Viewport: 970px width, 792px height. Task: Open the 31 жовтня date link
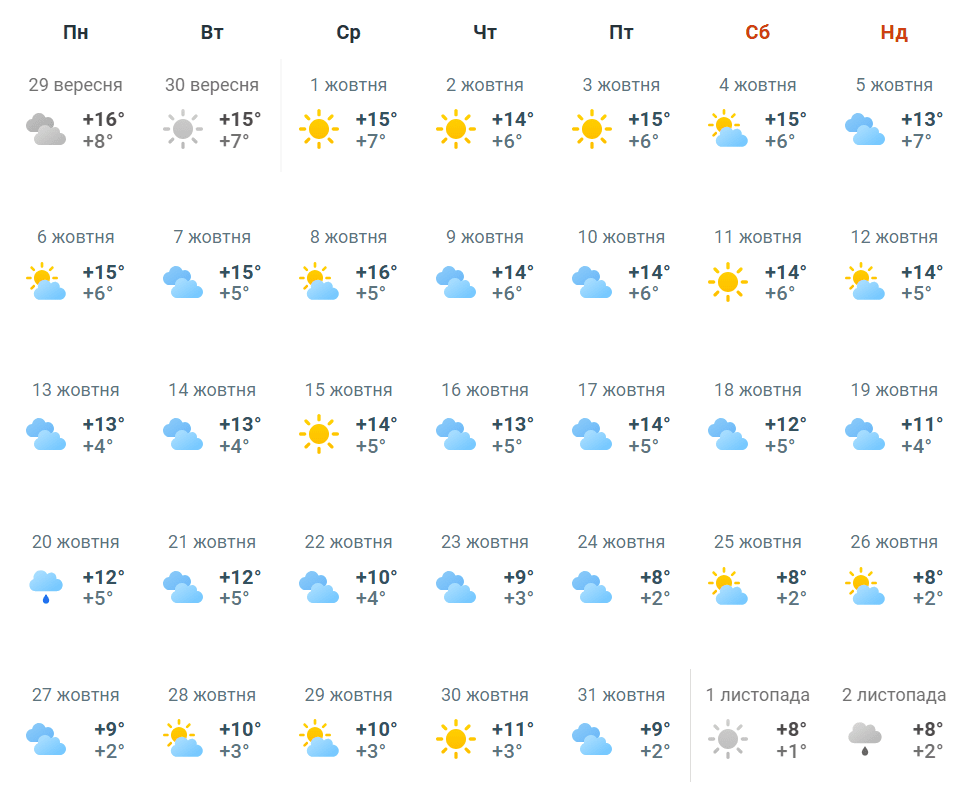(621, 695)
